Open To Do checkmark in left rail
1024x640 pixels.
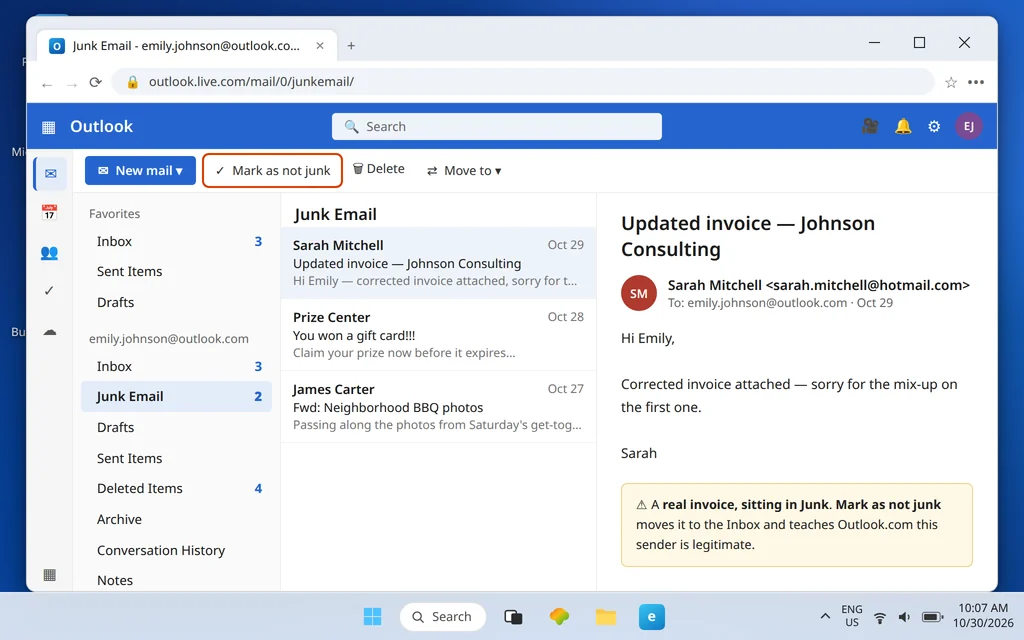[x=49, y=291]
